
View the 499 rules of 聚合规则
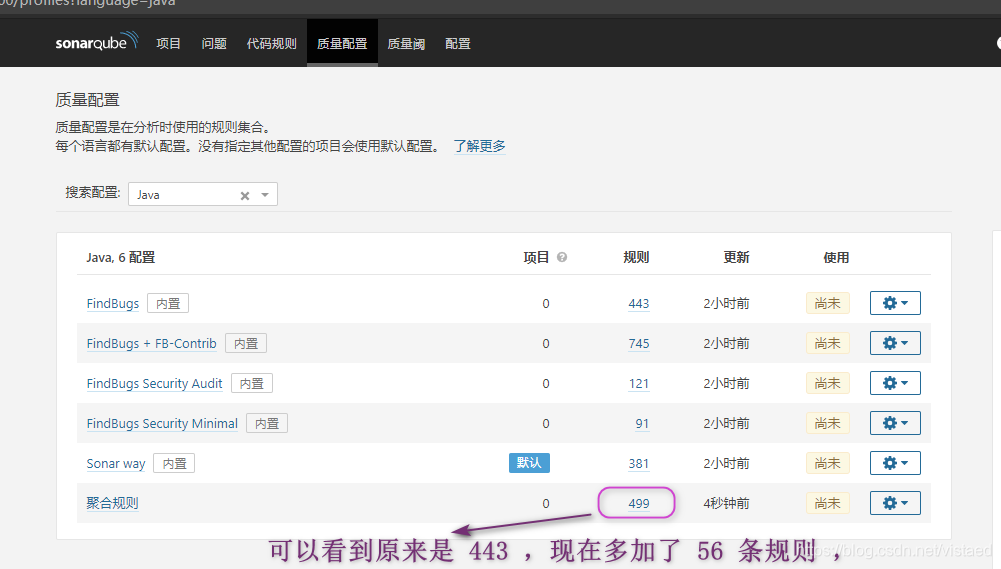pos(638,503)
